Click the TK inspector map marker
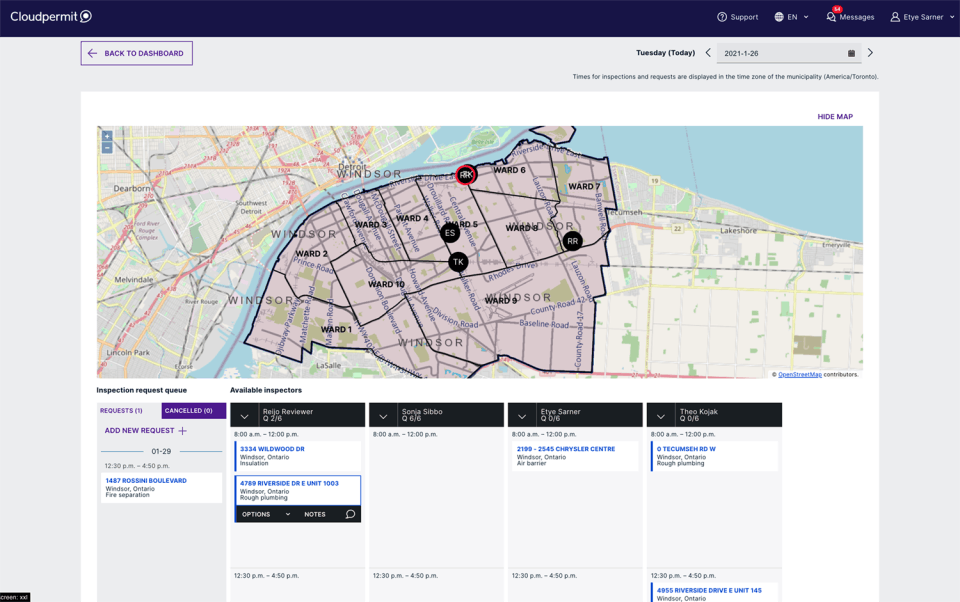 458,262
